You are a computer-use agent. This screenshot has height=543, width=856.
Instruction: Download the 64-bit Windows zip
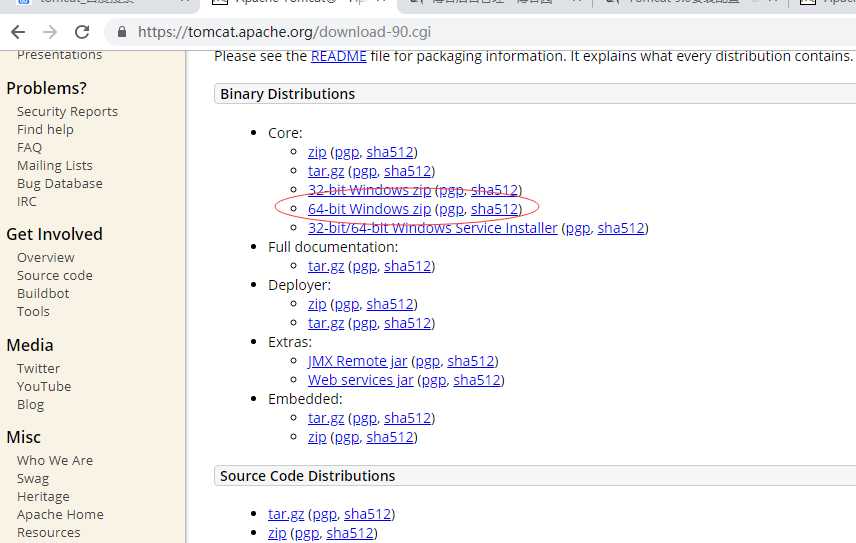pos(370,209)
